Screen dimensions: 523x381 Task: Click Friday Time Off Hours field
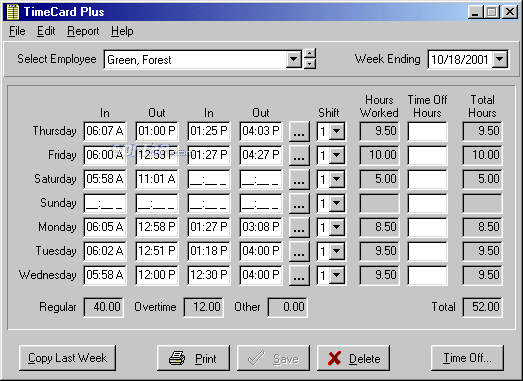427,155
